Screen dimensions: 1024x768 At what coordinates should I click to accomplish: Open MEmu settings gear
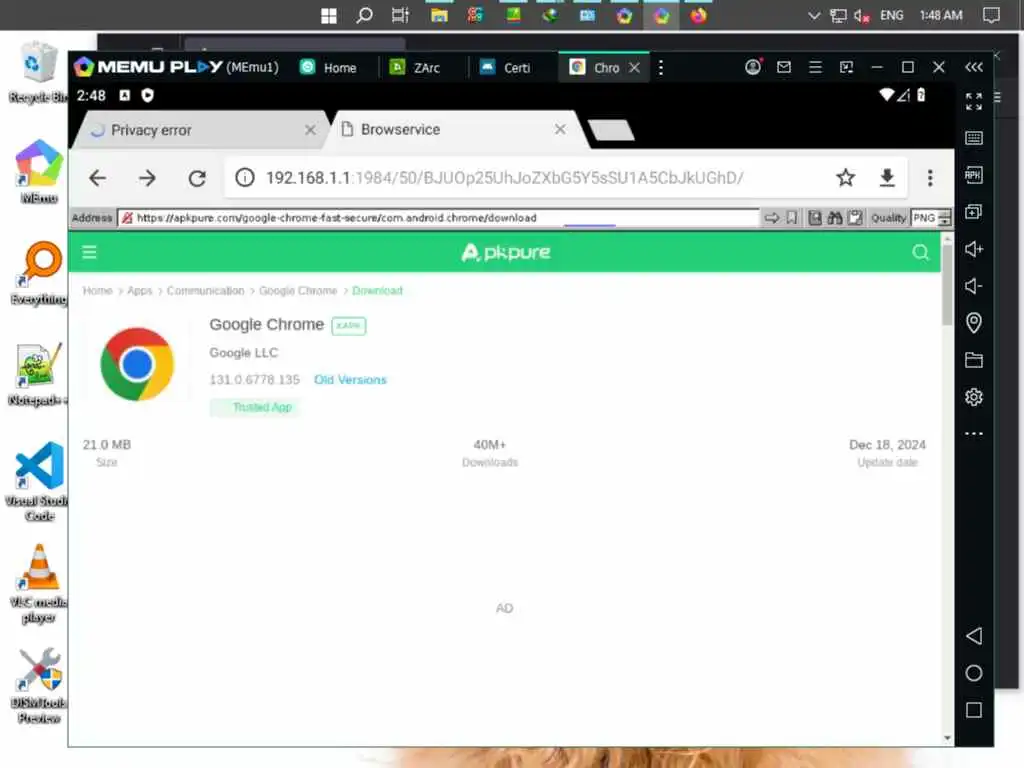coord(974,397)
